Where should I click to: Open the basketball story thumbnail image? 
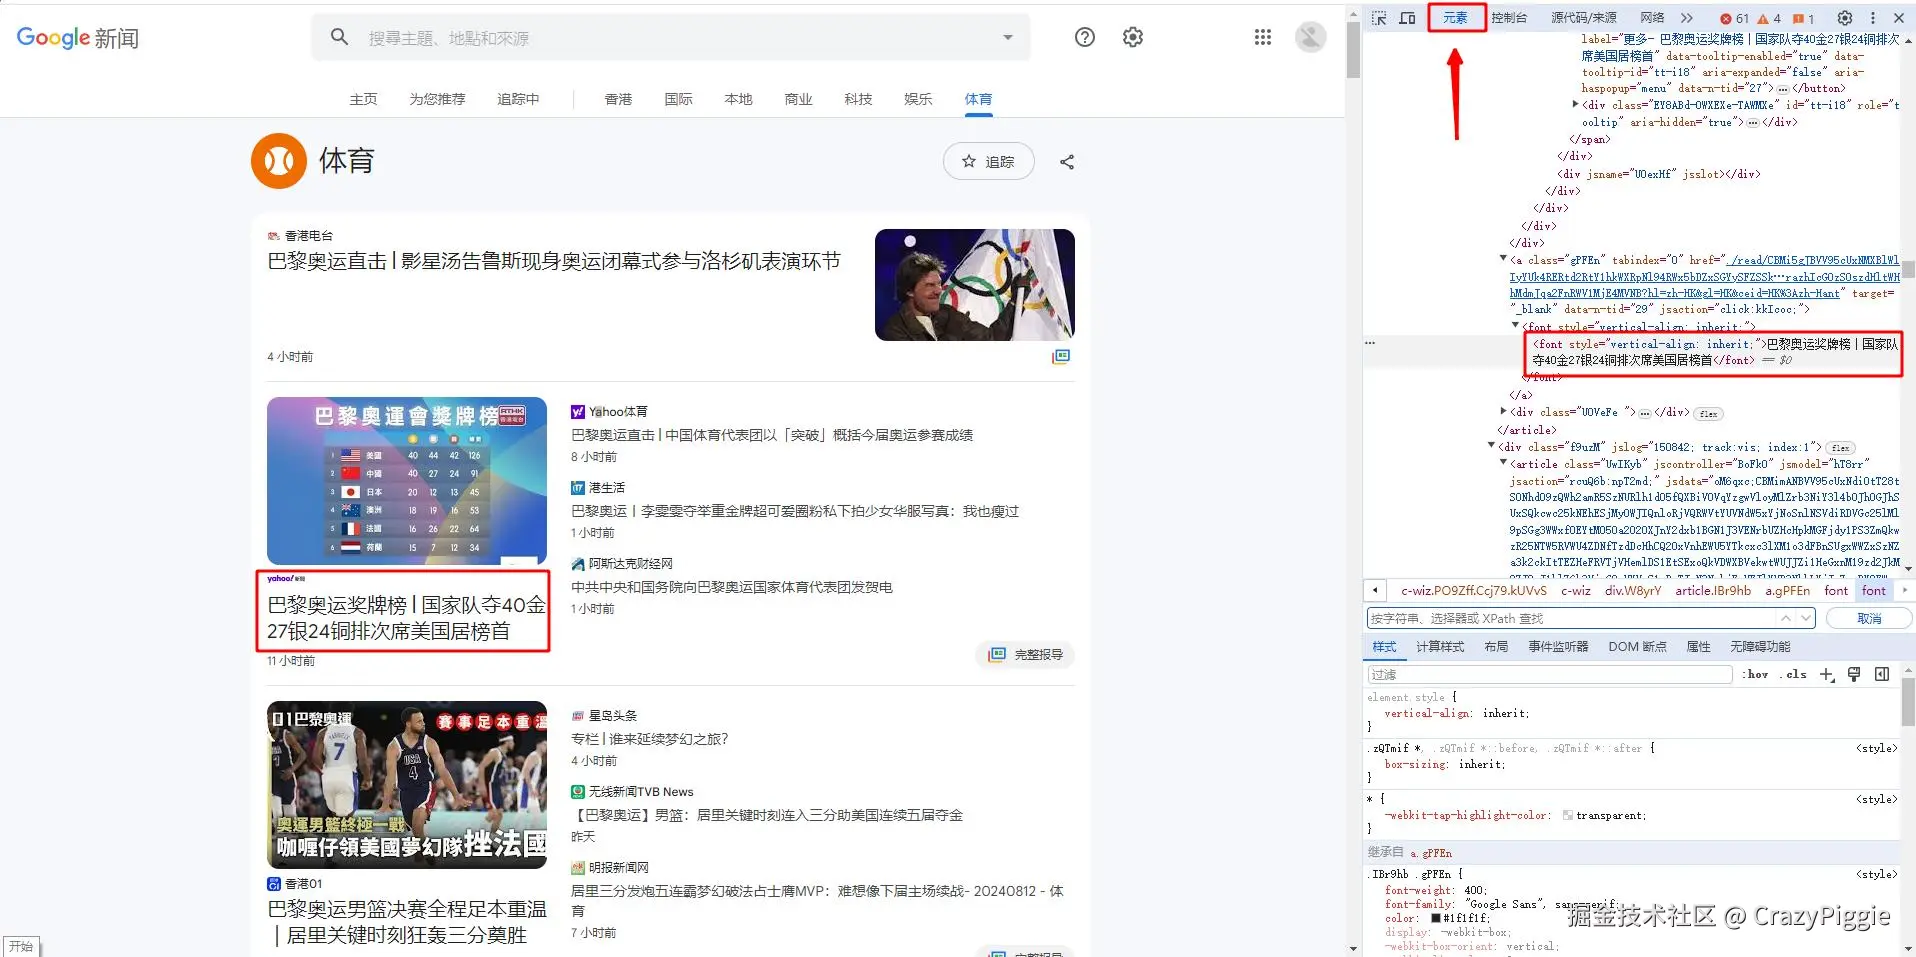(407, 785)
